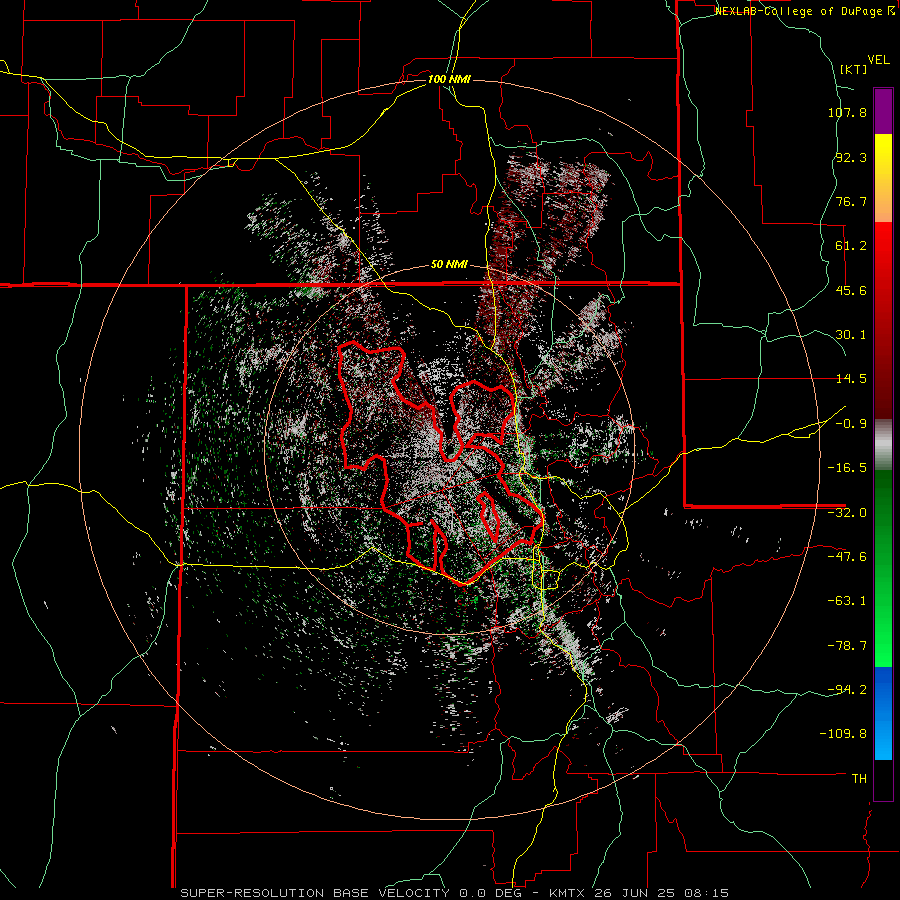Click the 76.7 velocity scale value
Screen dimensions: 900x900
851,201
